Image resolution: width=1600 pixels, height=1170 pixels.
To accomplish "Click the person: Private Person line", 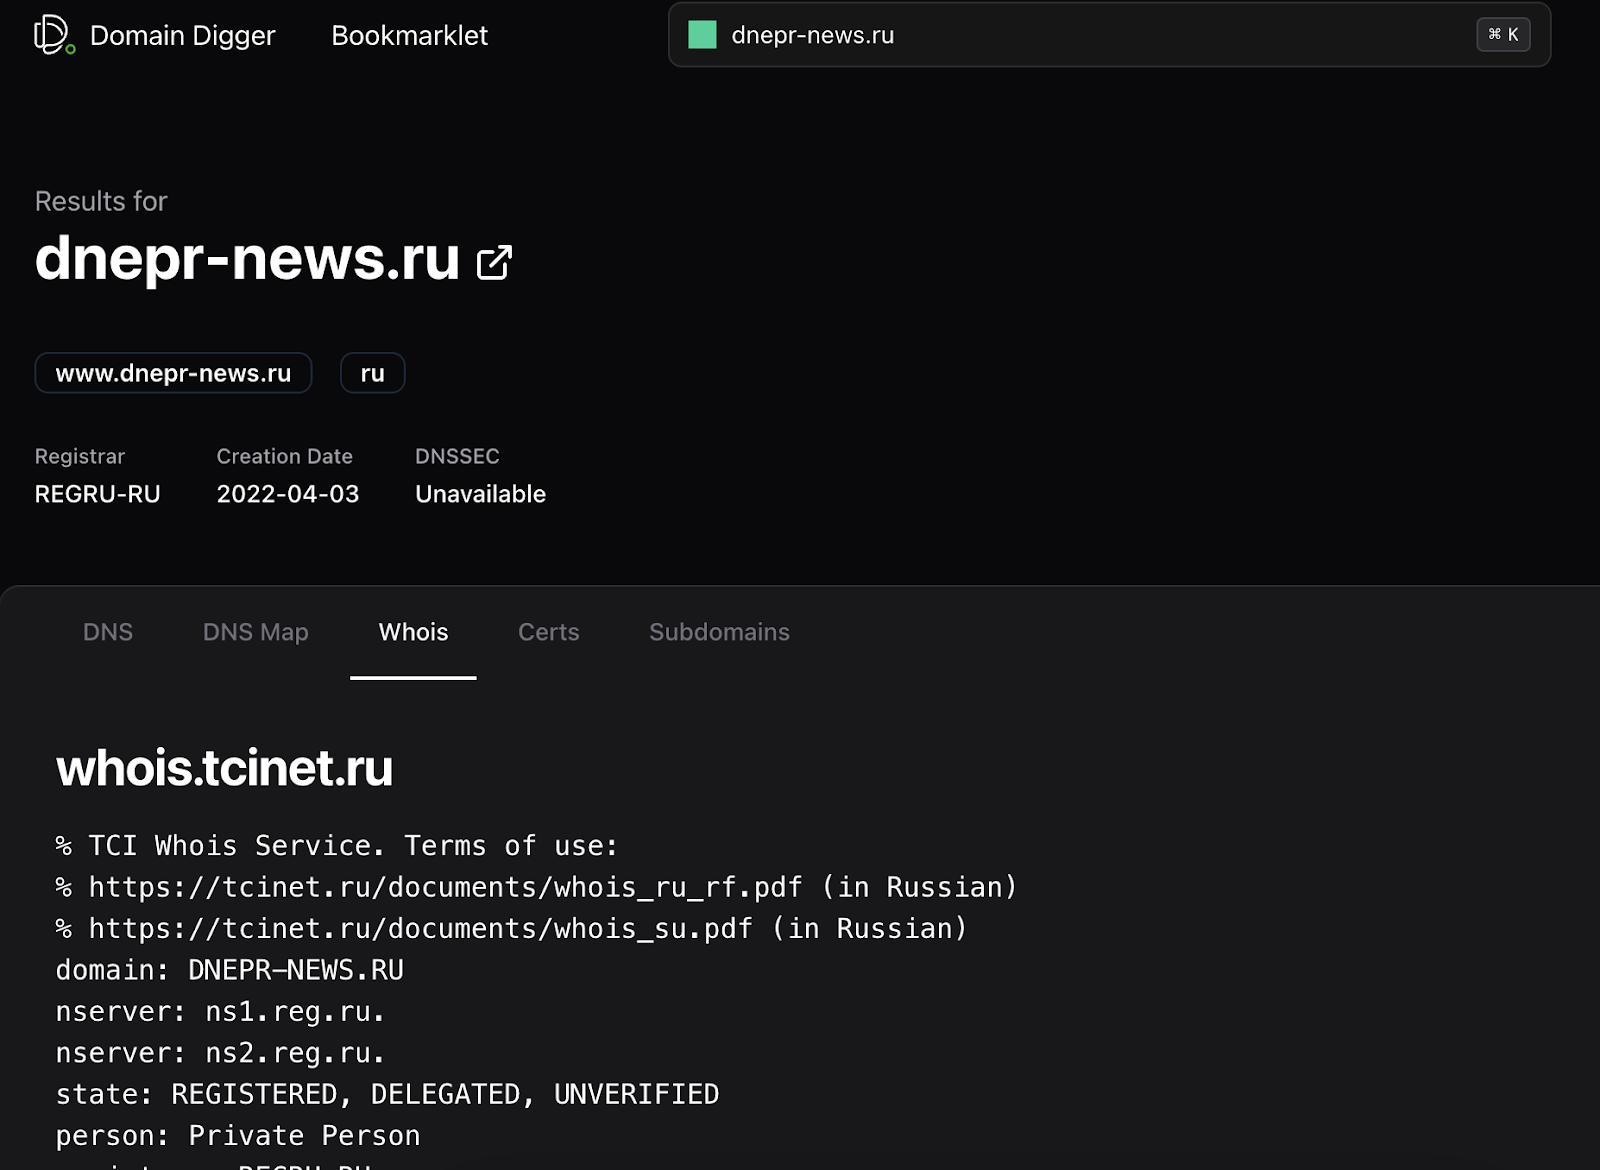I will 238,1136.
